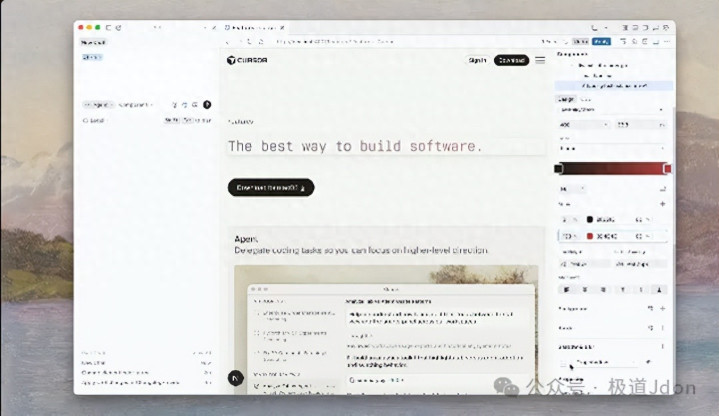The height and width of the screenshot is (416, 719).
Task: Click the plus icon in the Stops row
Action: click(663, 204)
